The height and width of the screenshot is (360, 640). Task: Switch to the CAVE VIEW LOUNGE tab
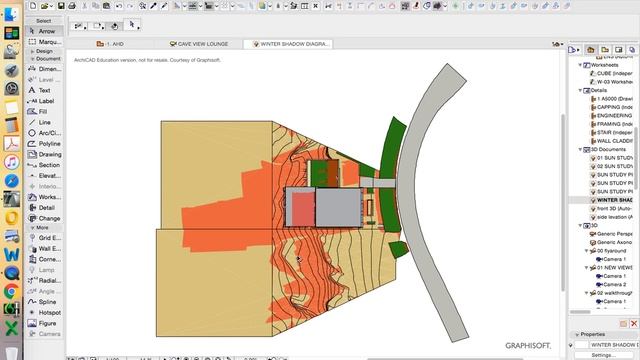click(x=199, y=44)
